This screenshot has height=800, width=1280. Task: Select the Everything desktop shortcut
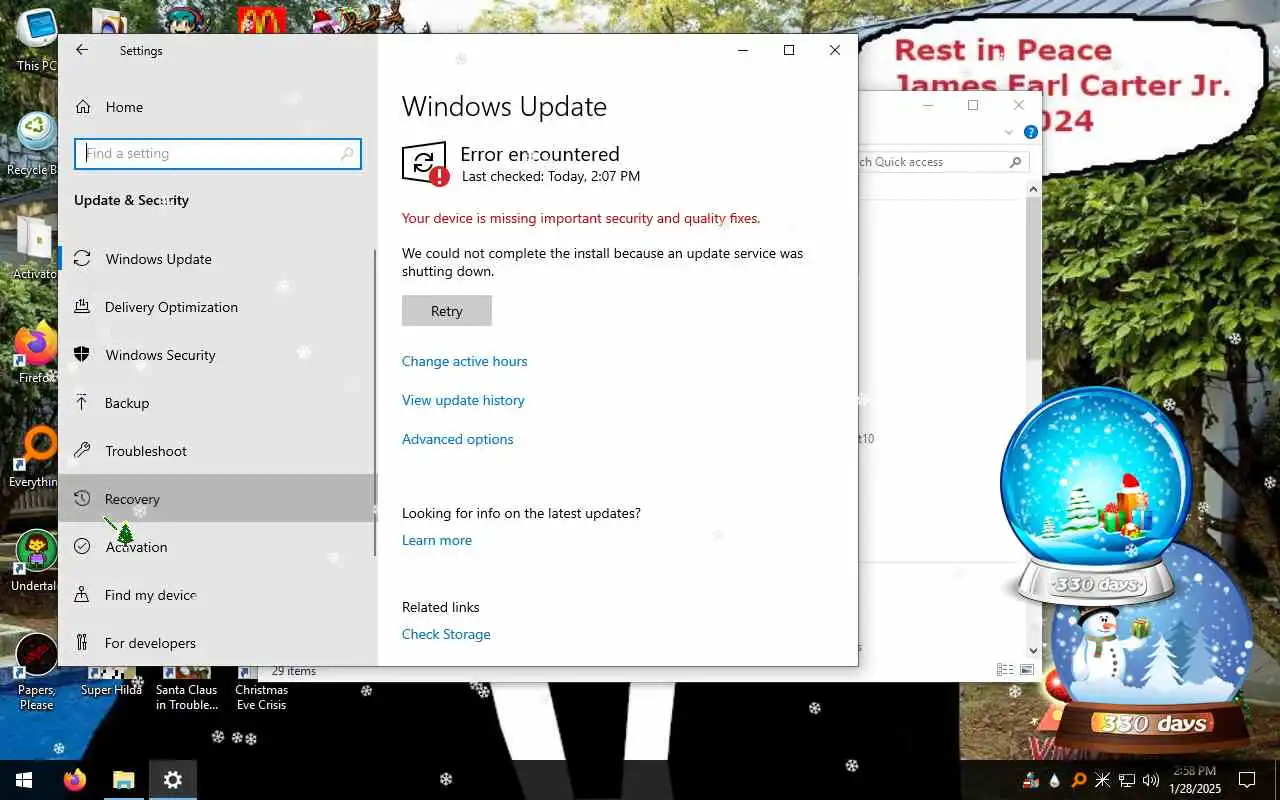36,457
